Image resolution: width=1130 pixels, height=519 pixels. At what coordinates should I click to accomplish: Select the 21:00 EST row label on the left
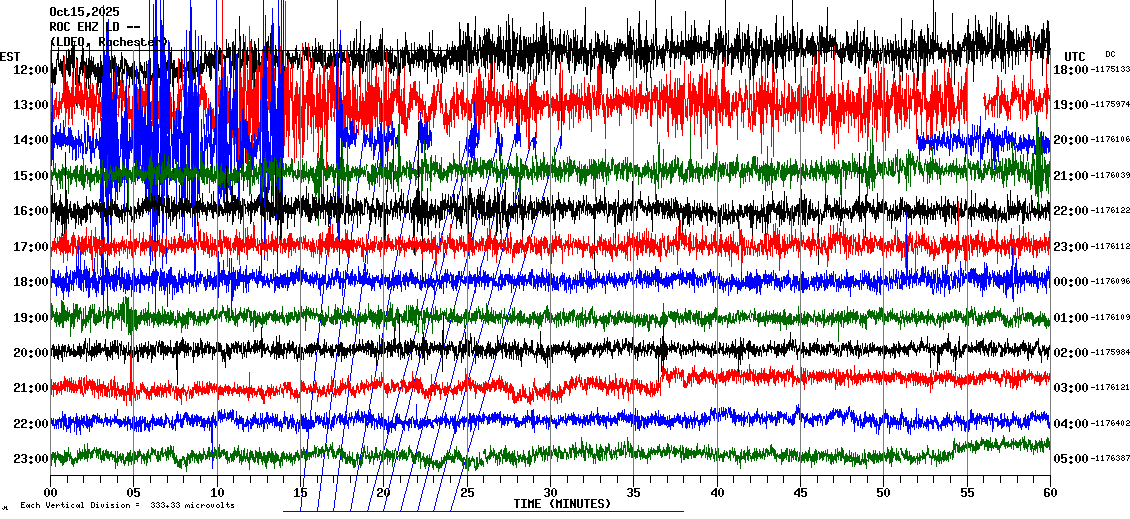[31, 388]
